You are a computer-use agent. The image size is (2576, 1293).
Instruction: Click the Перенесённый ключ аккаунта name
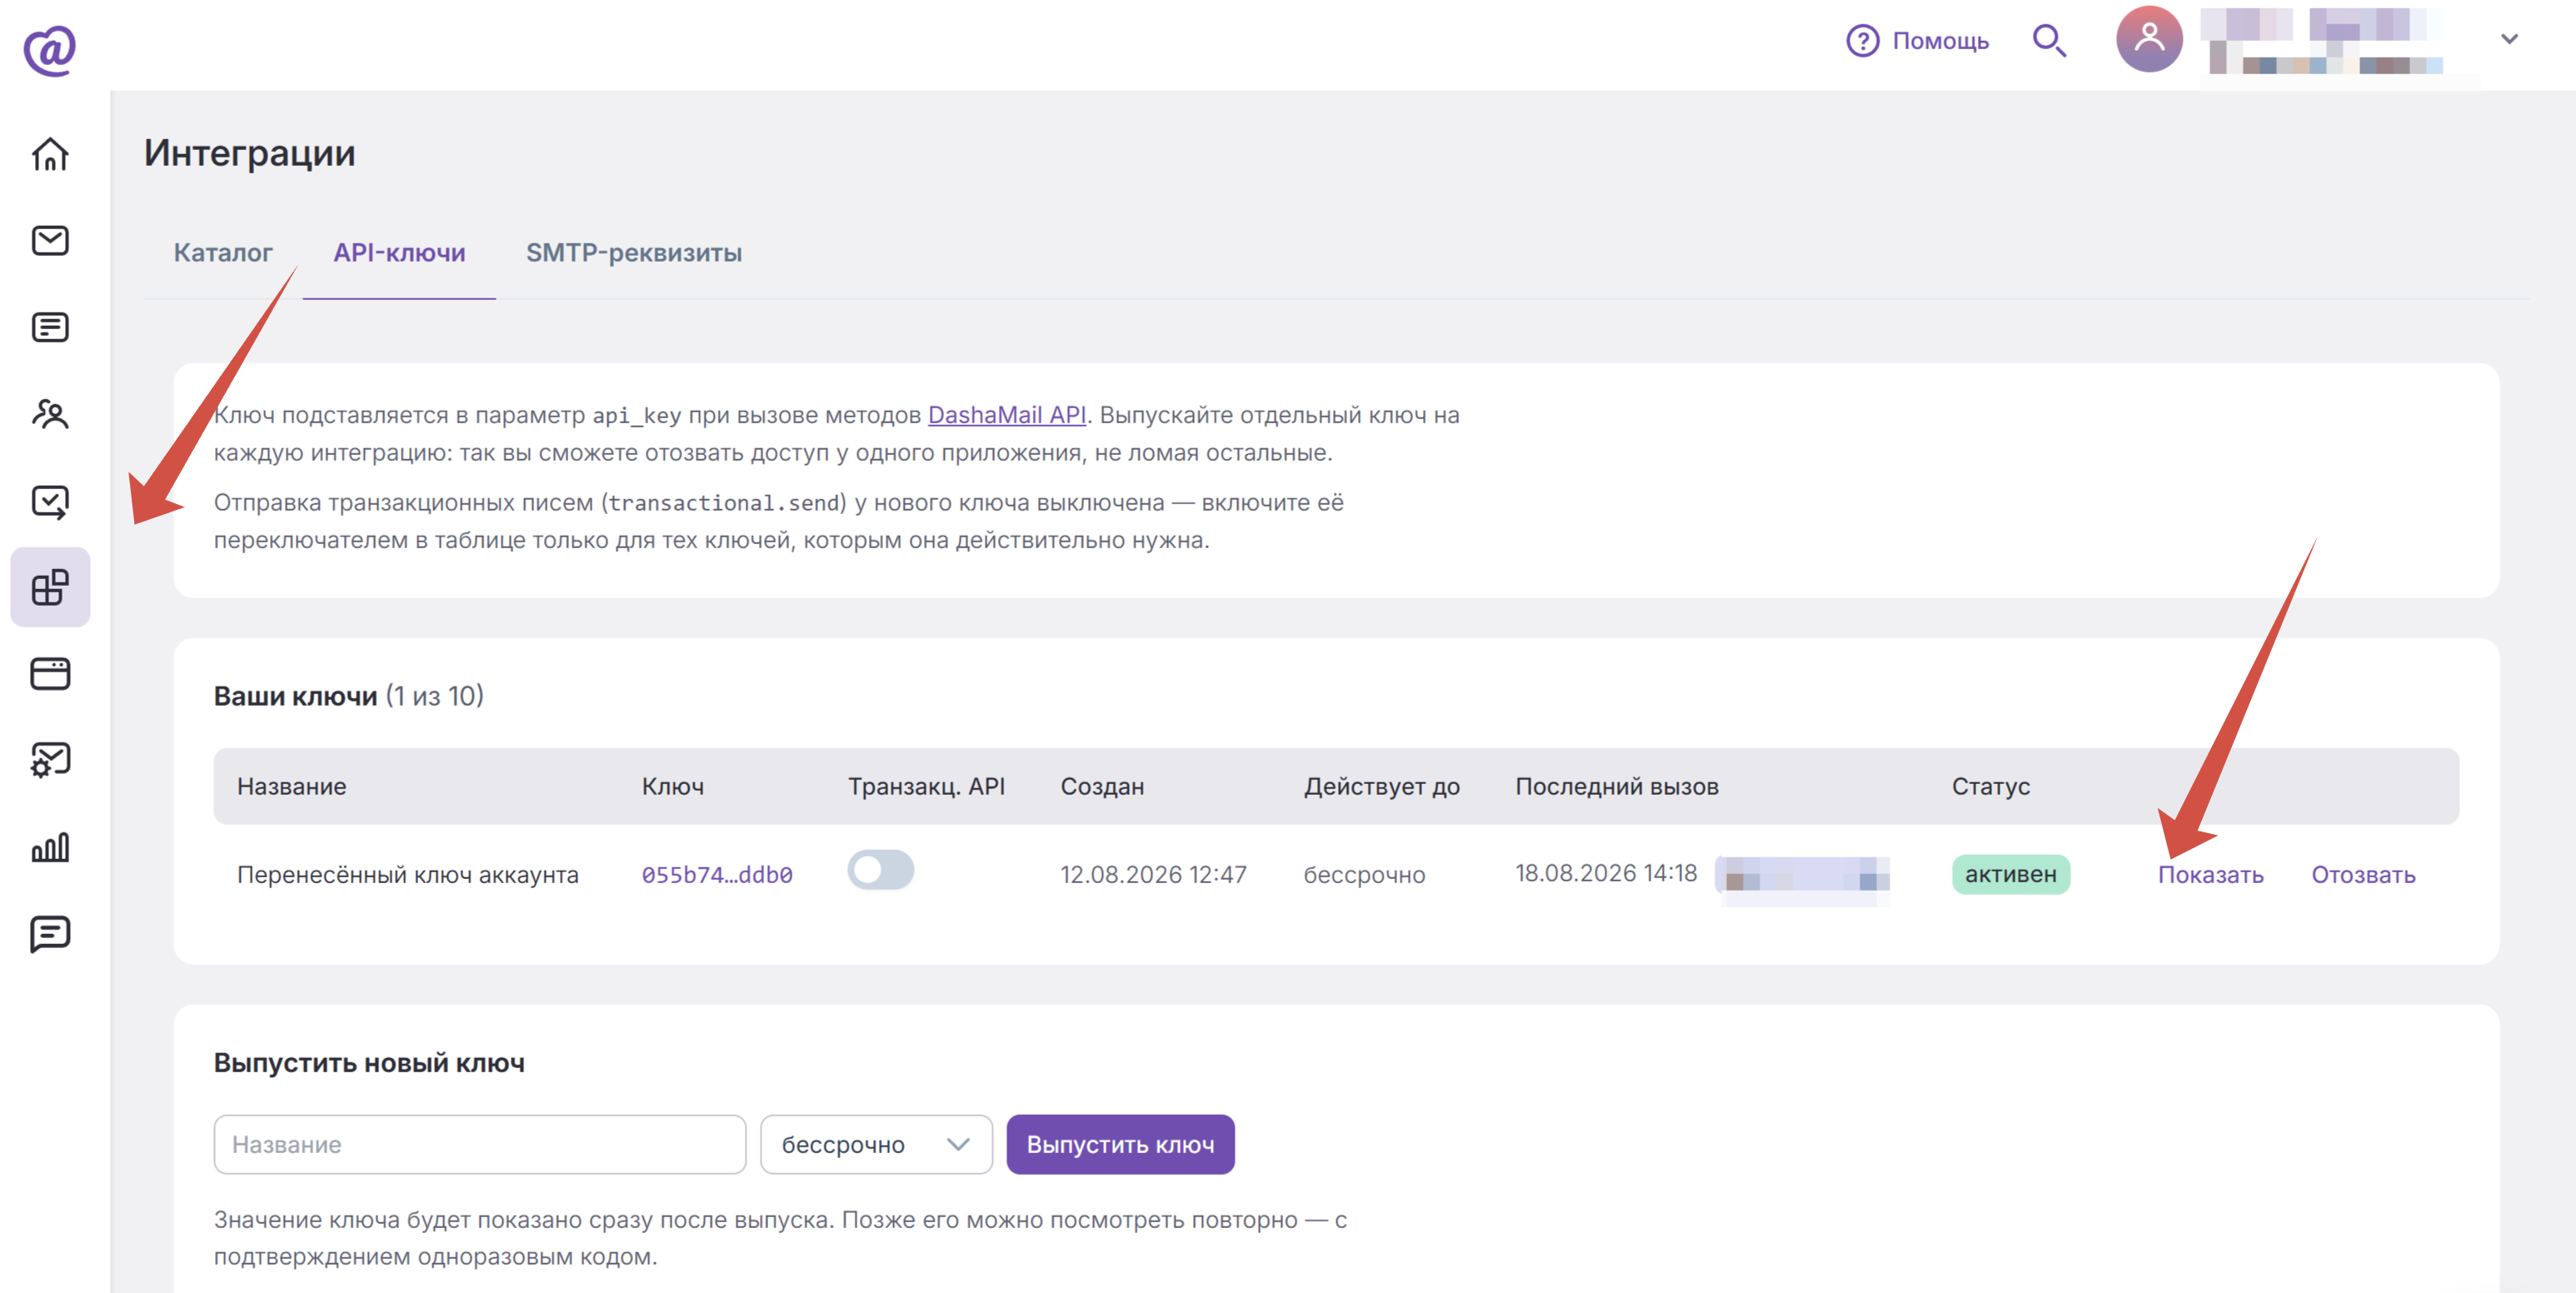tap(407, 875)
